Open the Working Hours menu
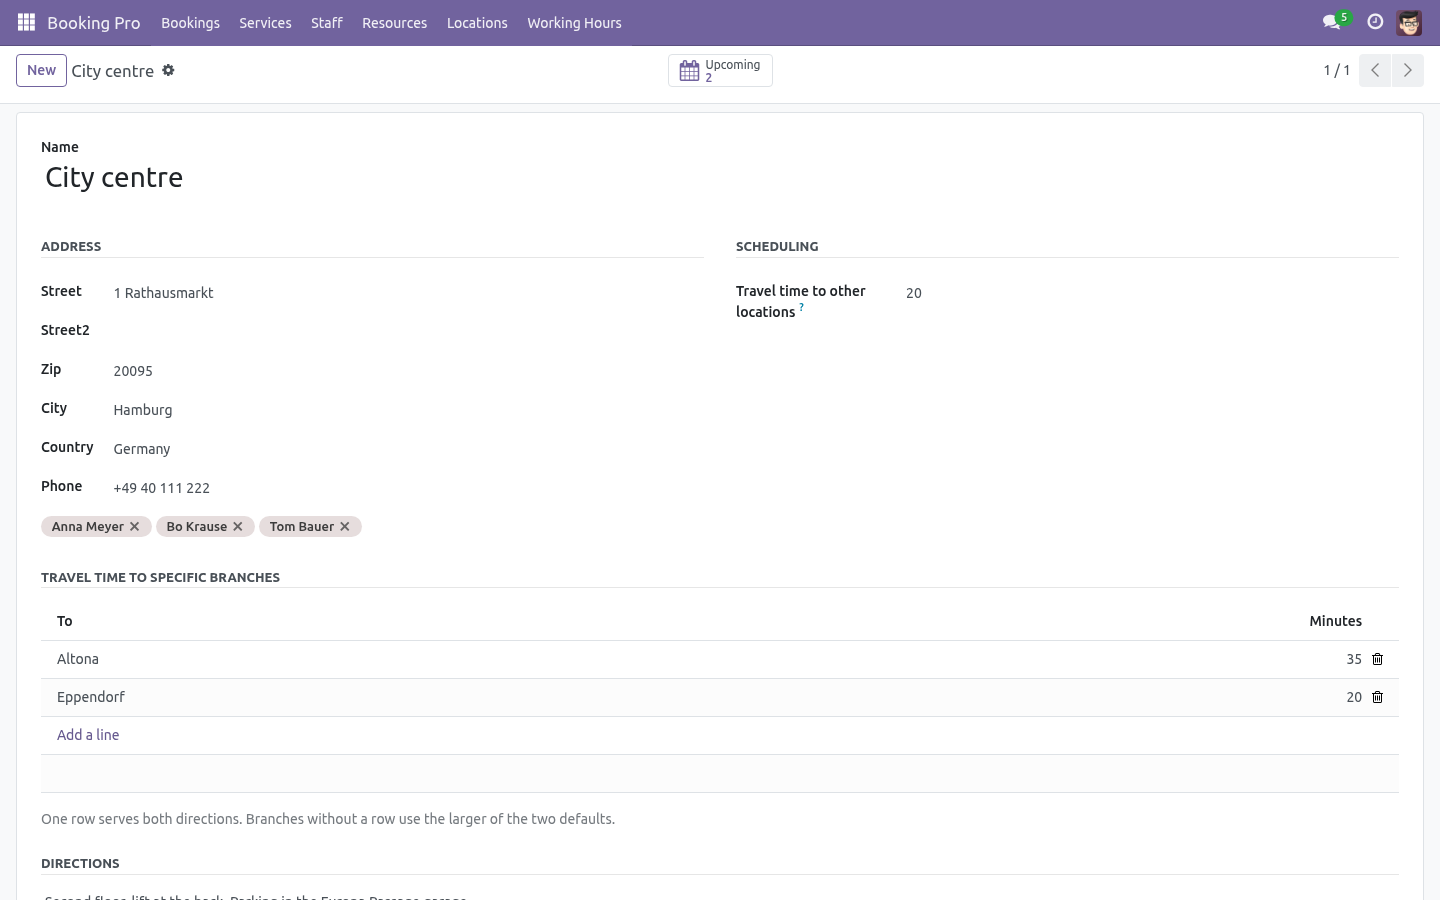This screenshot has width=1440, height=900. click(x=574, y=22)
